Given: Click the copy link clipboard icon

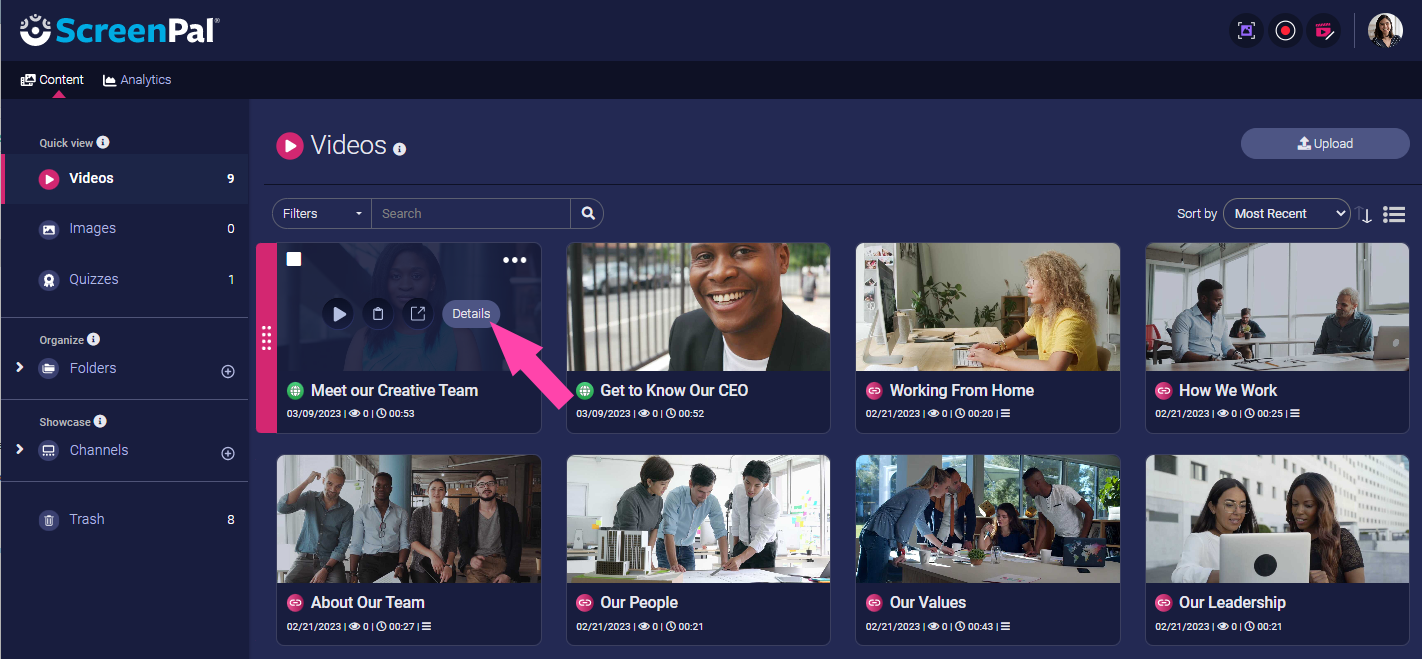Looking at the screenshot, I should (378, 314).
